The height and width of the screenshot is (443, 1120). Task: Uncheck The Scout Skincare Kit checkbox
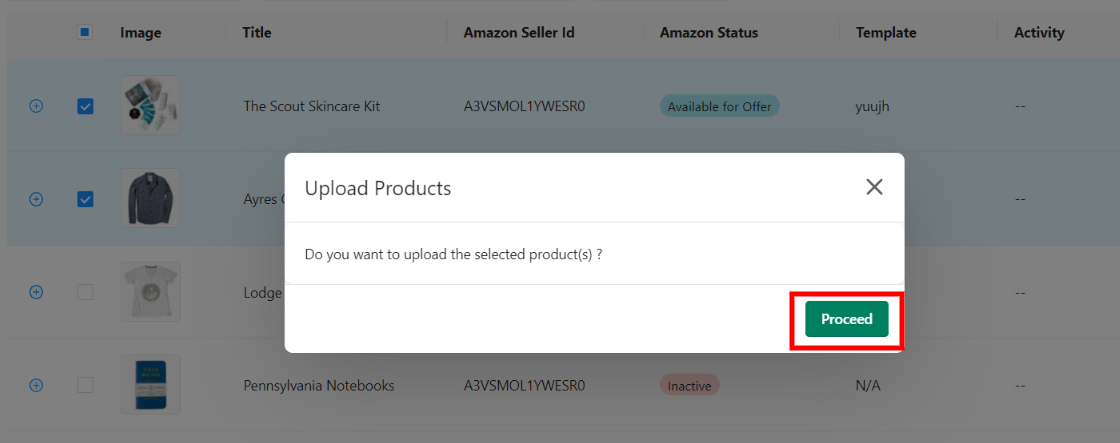85,106
